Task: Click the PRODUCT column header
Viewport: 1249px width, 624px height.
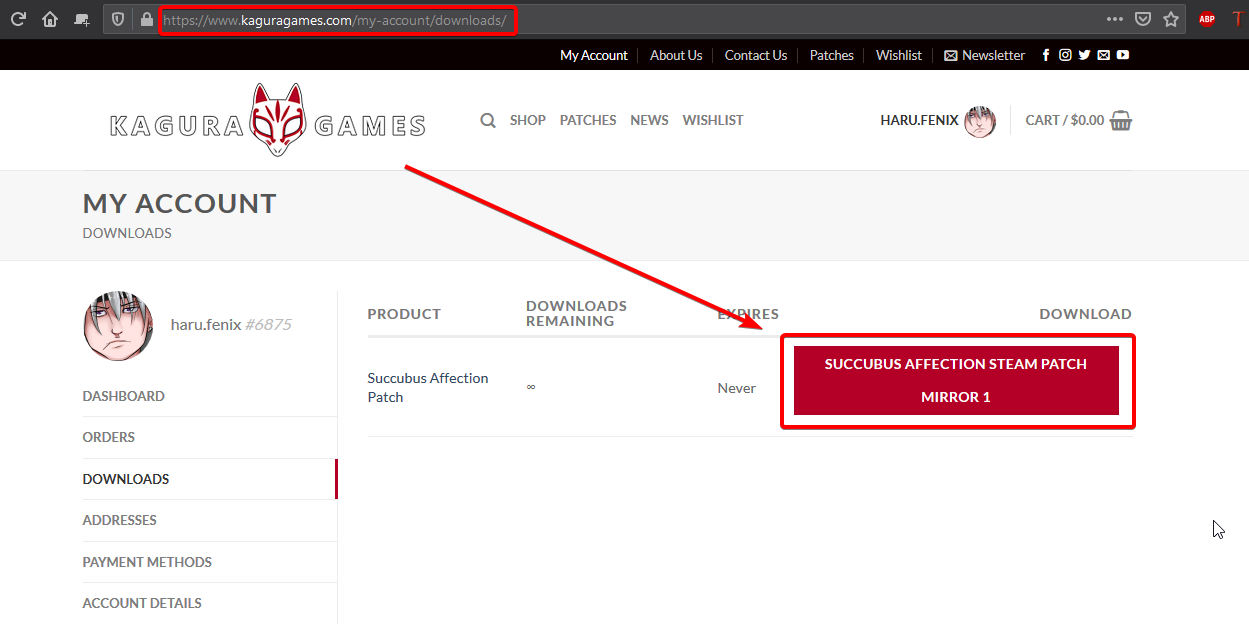Action: (404, 314)
